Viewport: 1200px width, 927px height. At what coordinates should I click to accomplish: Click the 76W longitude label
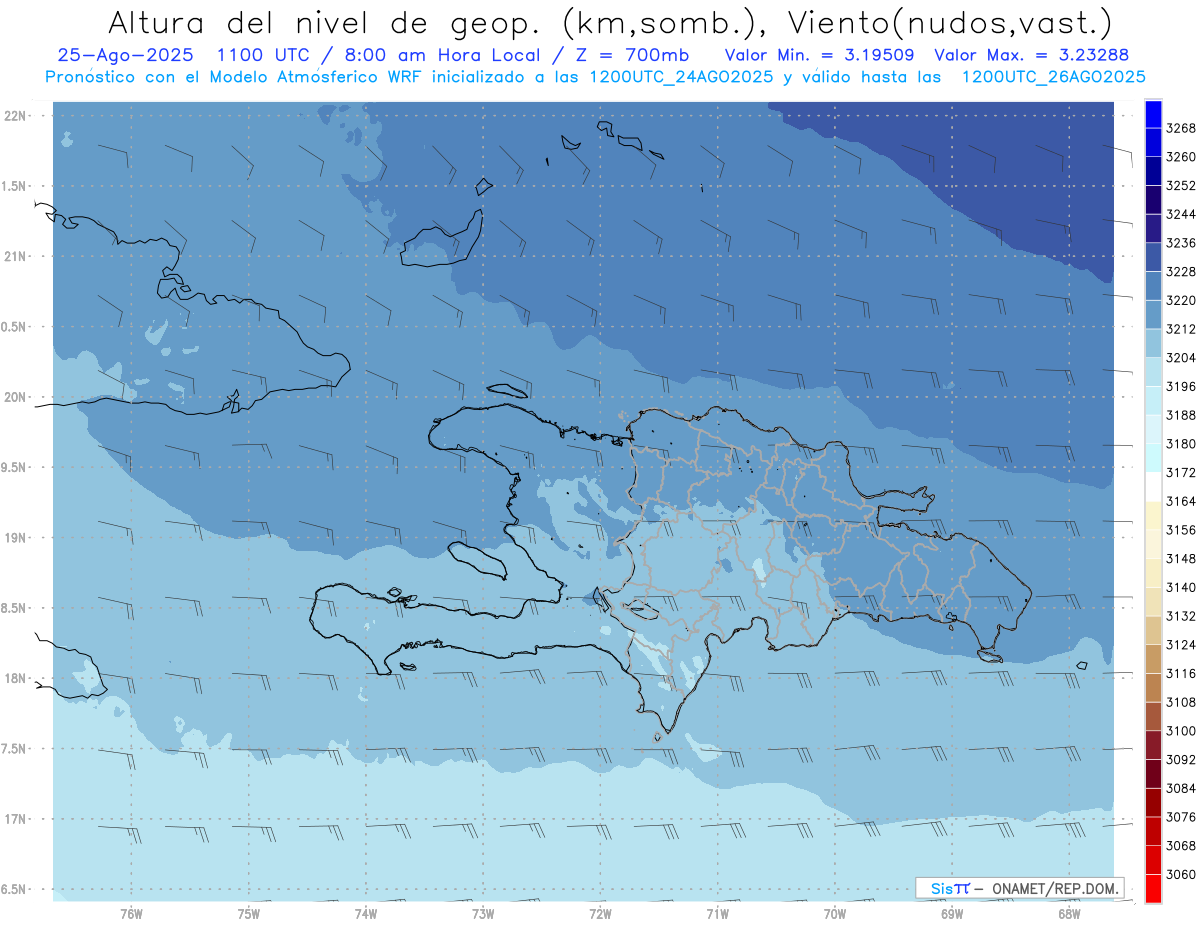pos(131,913)
